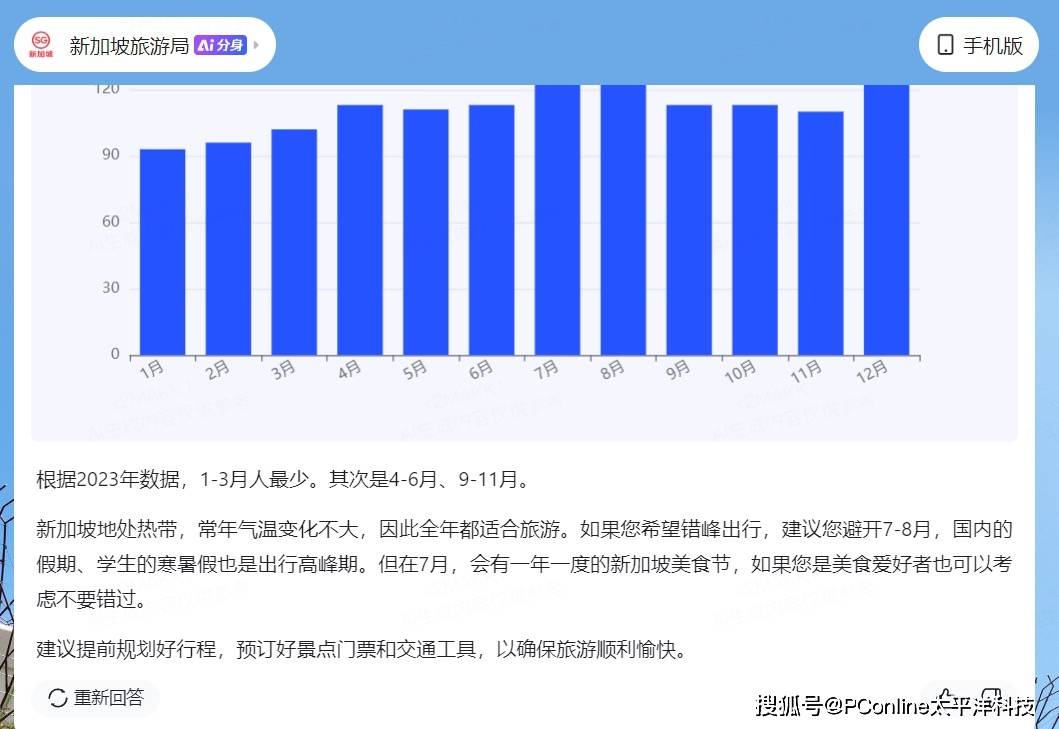This screenshot has width=1059, height=729.
Task: Select the 12月 bar in the chart
Action: [x=887, y=220]
